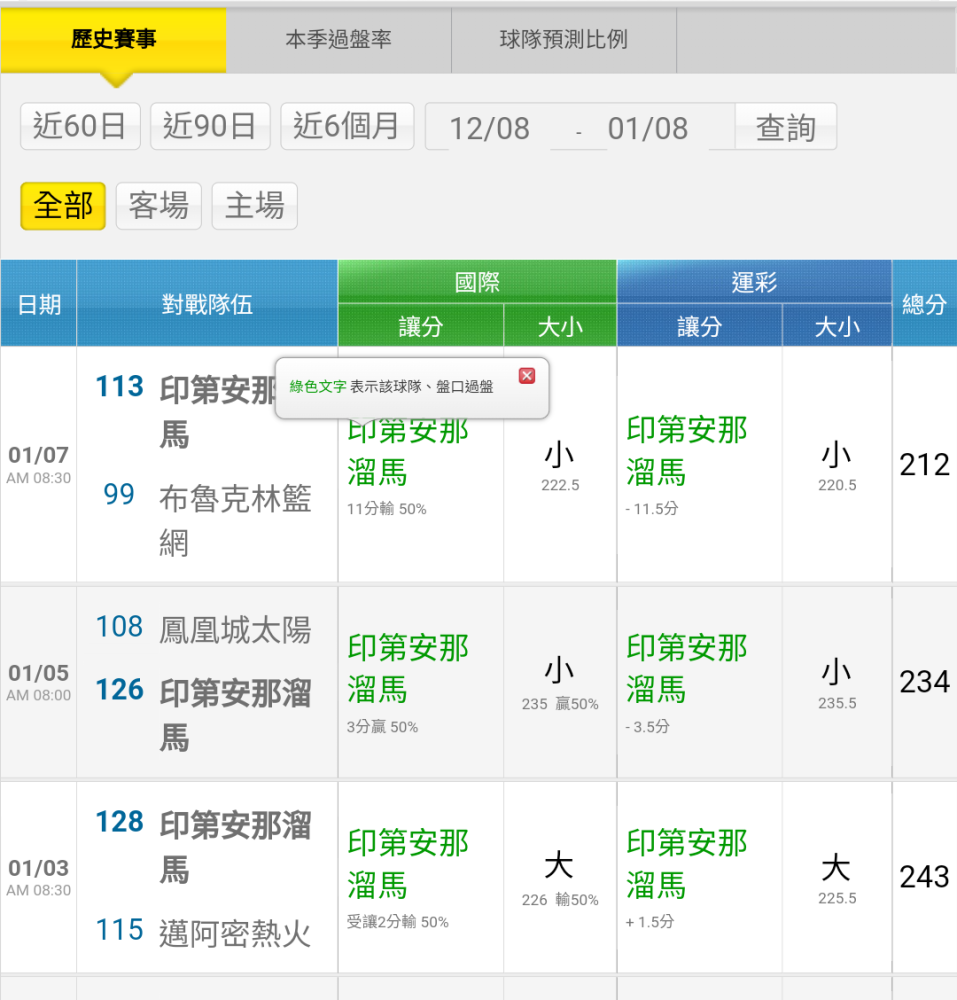Click the 大小 header under 運彩
Image resolution: width=957 pixels, height=1000 pixels.
coord(837,326)
